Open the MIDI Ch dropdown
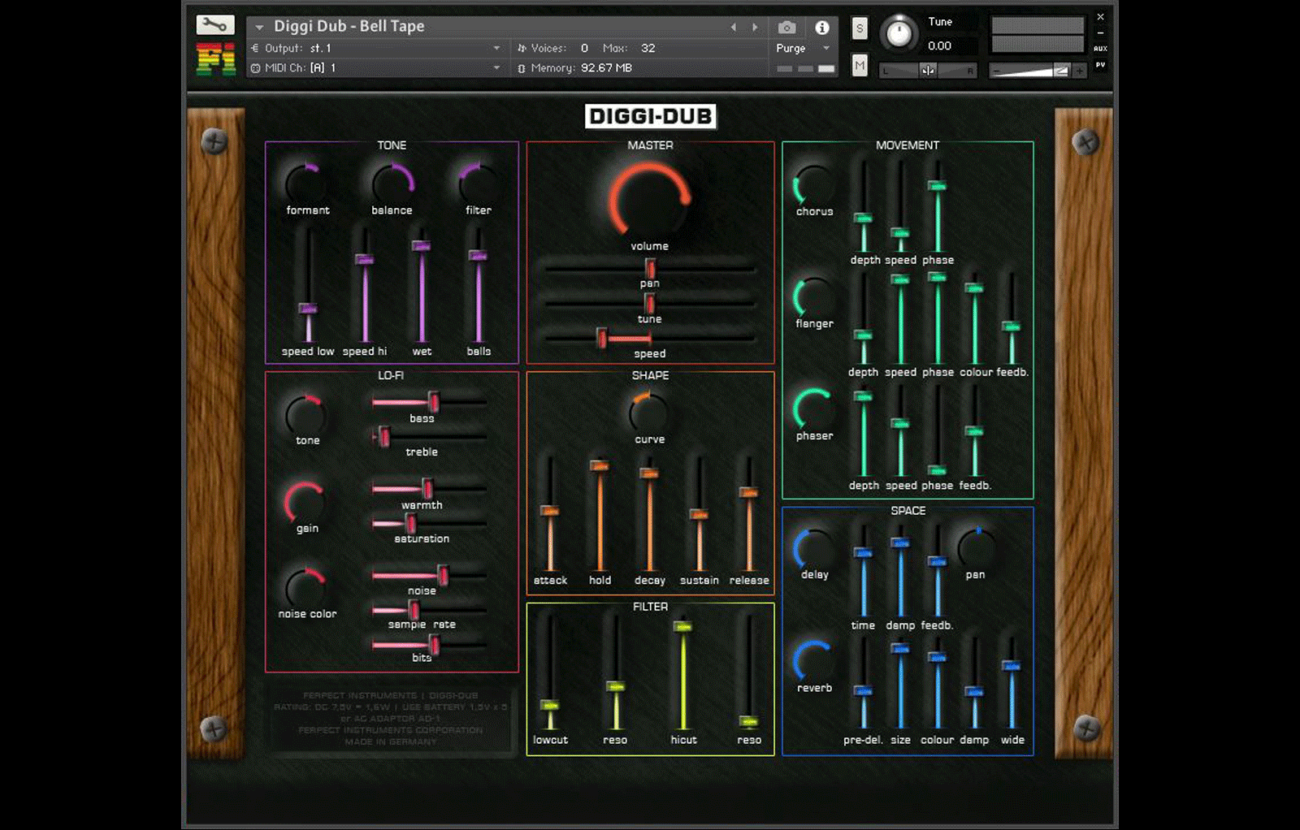The image size is (1300, 830). tap(376, 68)
